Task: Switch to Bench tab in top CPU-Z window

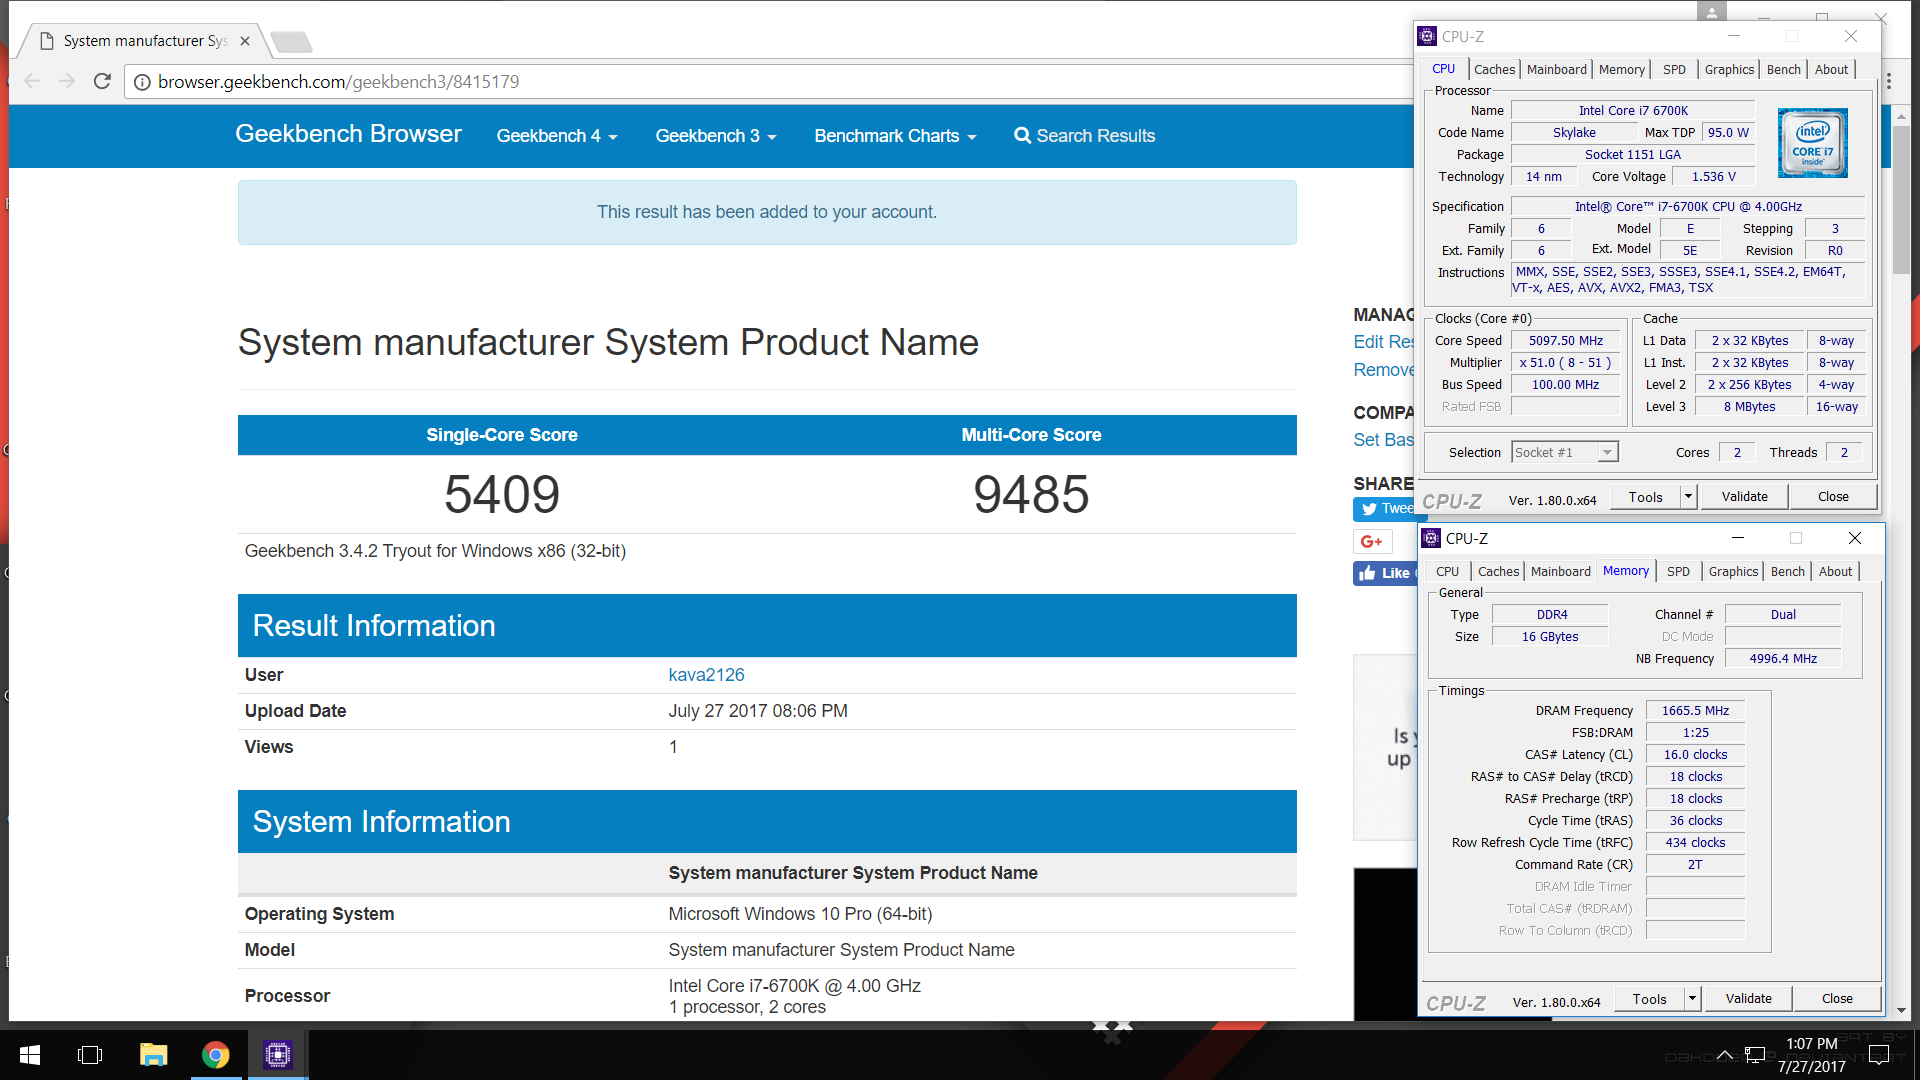Action: coord(1784,69)
